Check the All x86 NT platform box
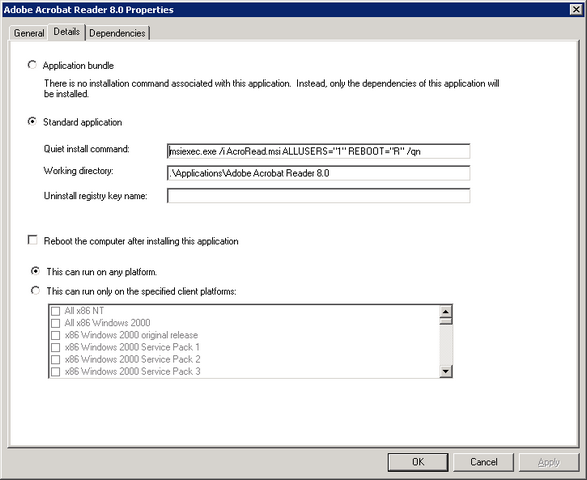The image size is (587, 480). [x=55, y=311]
